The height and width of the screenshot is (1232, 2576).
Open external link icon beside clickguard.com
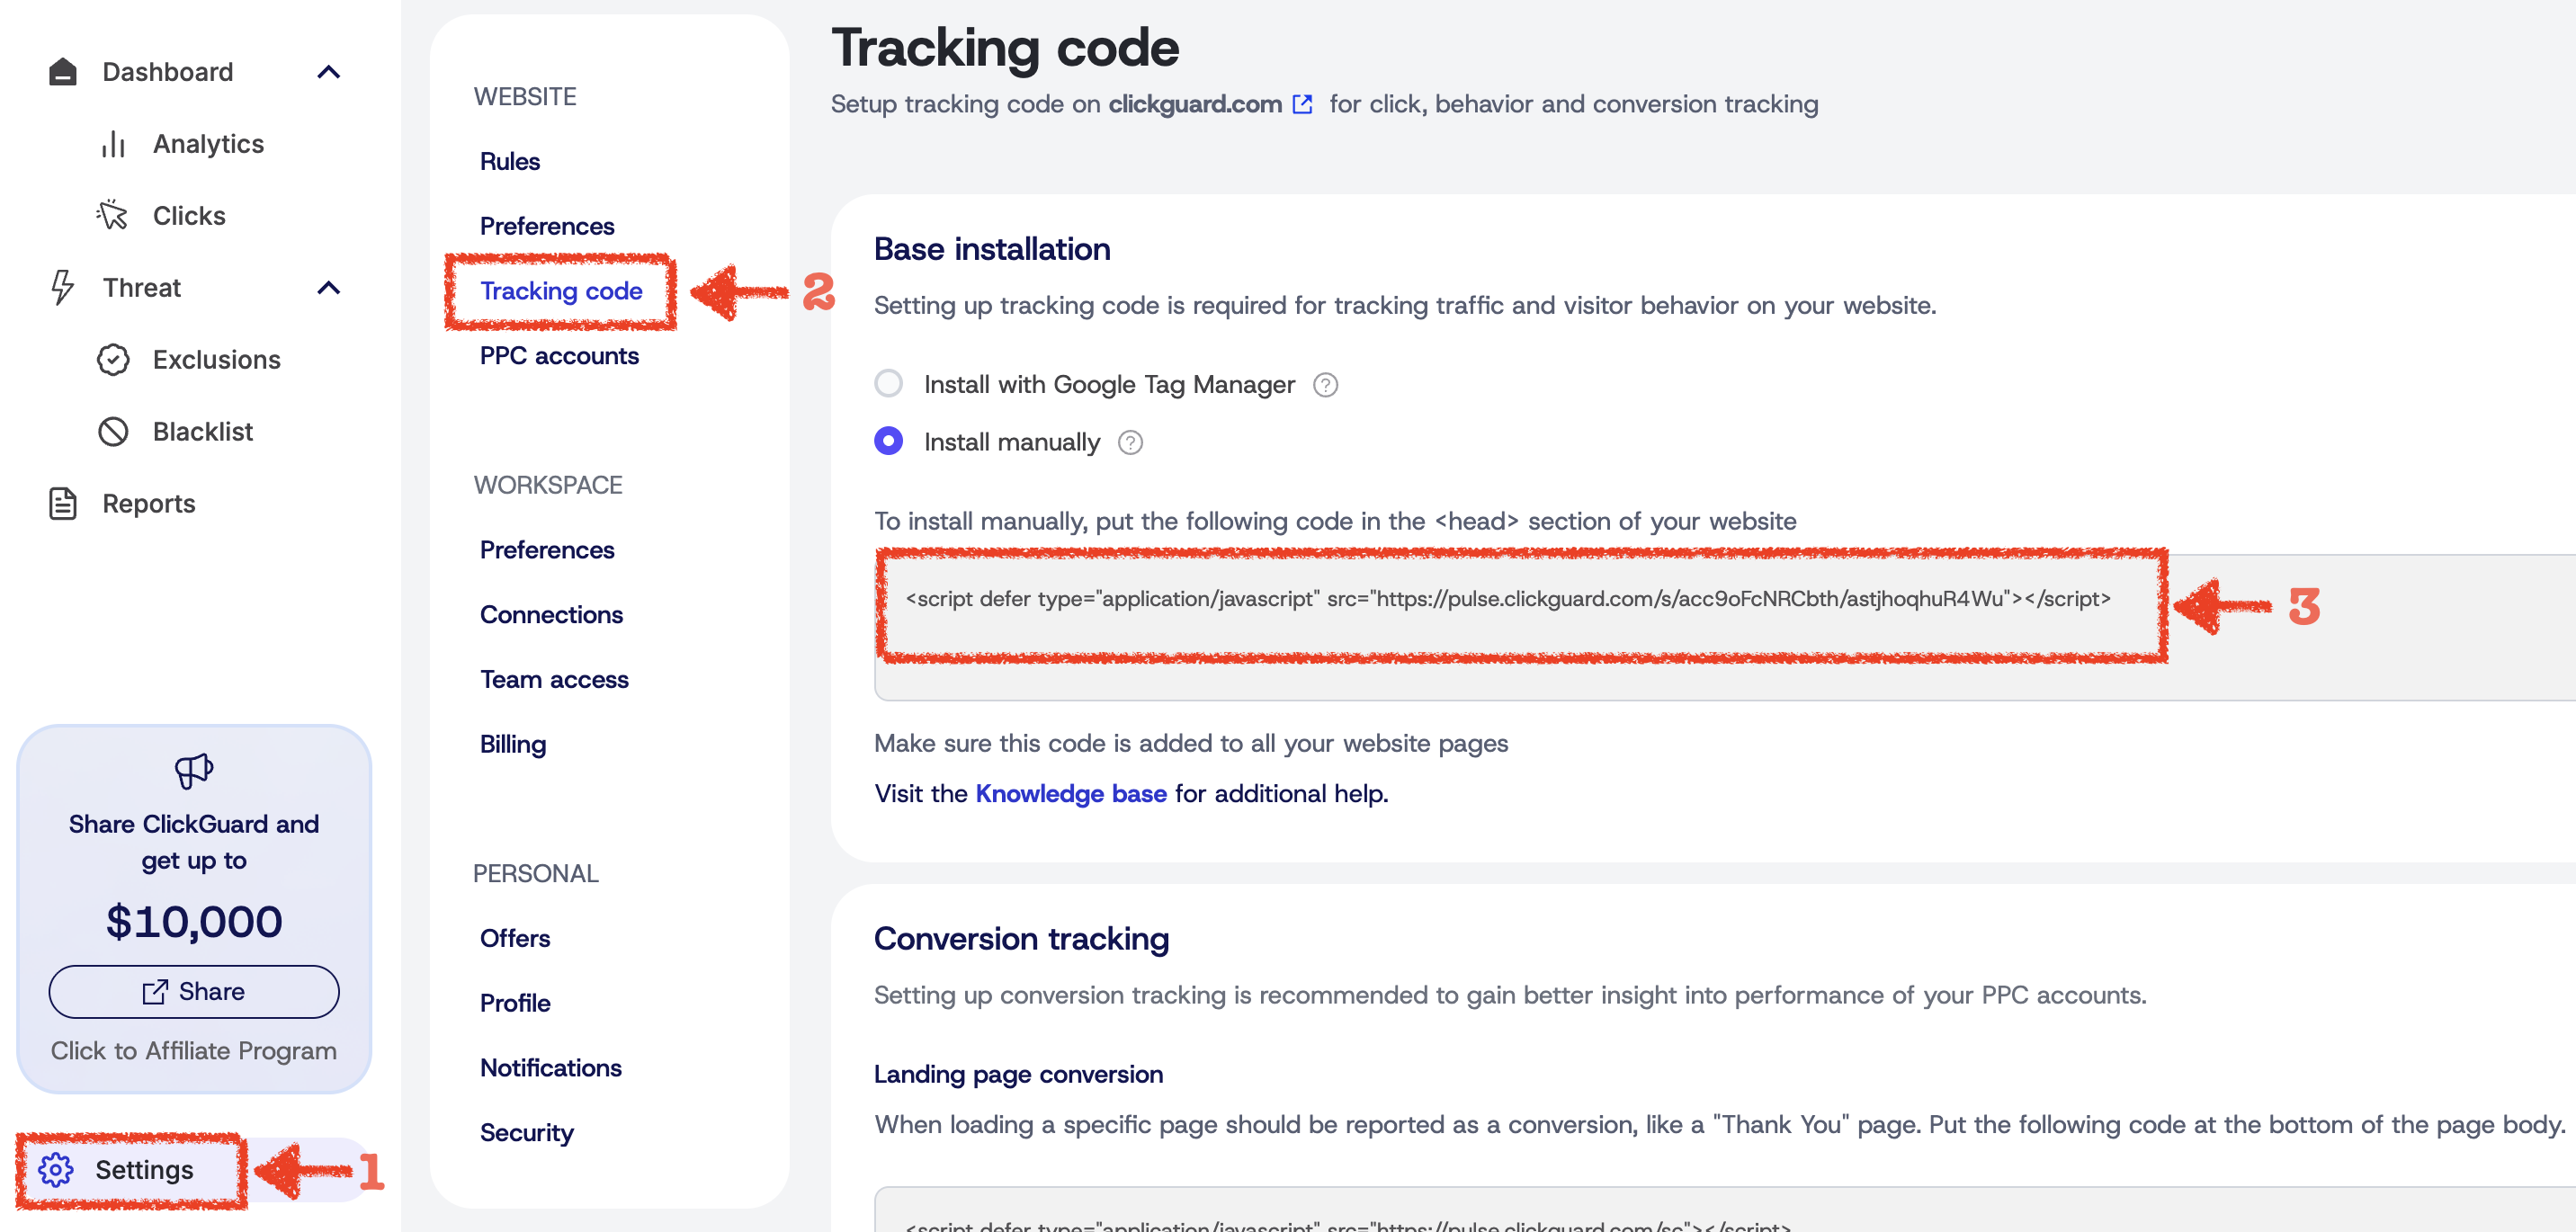1302,104
